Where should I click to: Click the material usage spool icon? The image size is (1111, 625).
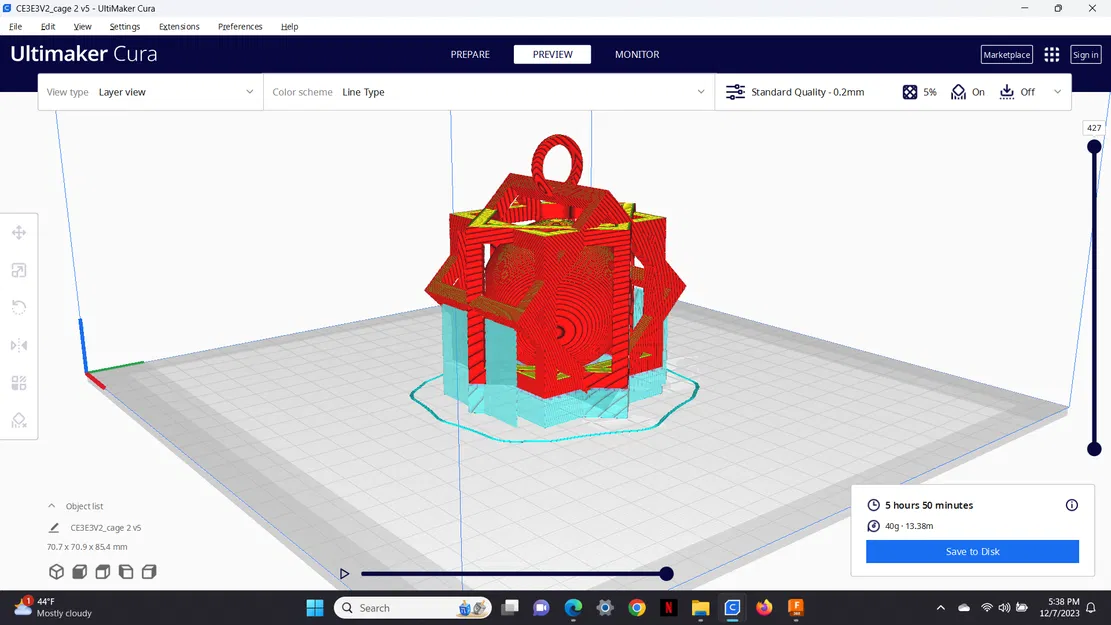pos(874,526)
